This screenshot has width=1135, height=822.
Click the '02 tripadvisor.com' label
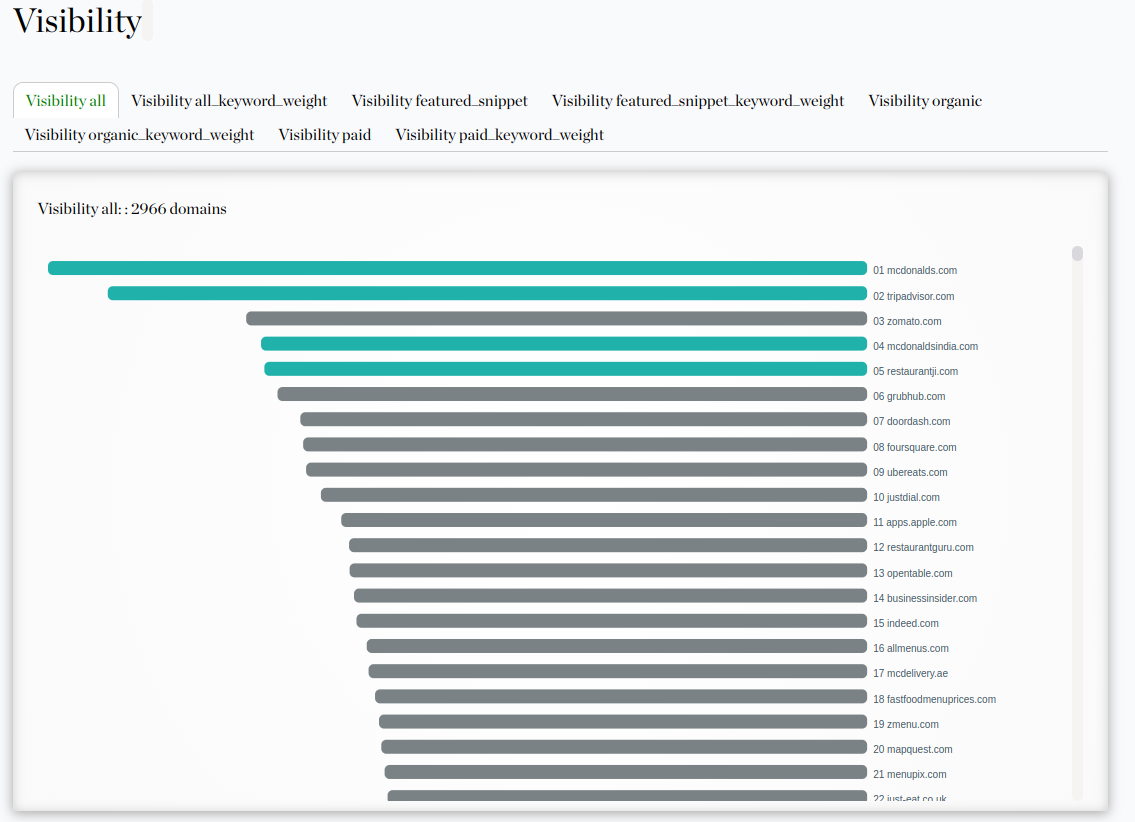click(914, 296)
